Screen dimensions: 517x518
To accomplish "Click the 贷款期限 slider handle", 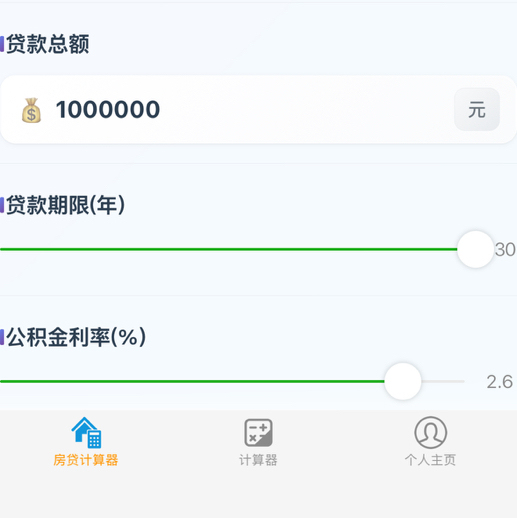I will [x=475, y=249].
